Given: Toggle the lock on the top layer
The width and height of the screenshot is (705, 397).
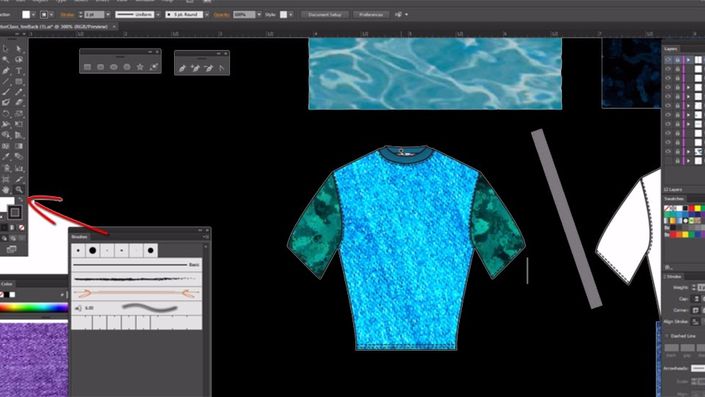Looking at the screenshot, I should (678, 59).
